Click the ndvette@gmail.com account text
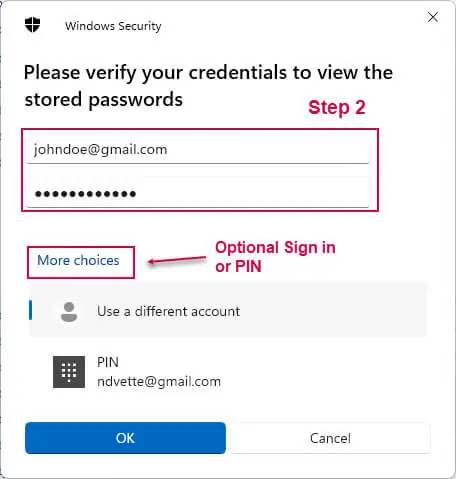This screenshot has width=456, height=479. pyautogui.click(x=159, y=381)
